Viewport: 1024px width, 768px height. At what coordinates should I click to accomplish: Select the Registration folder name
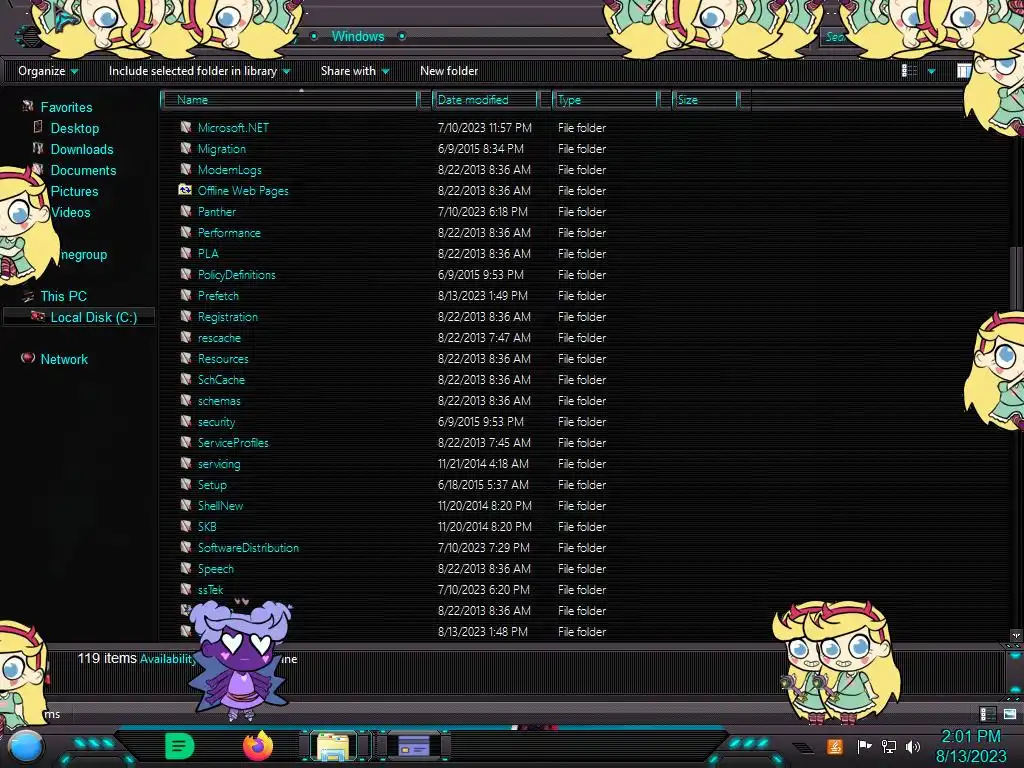point(227,317)
